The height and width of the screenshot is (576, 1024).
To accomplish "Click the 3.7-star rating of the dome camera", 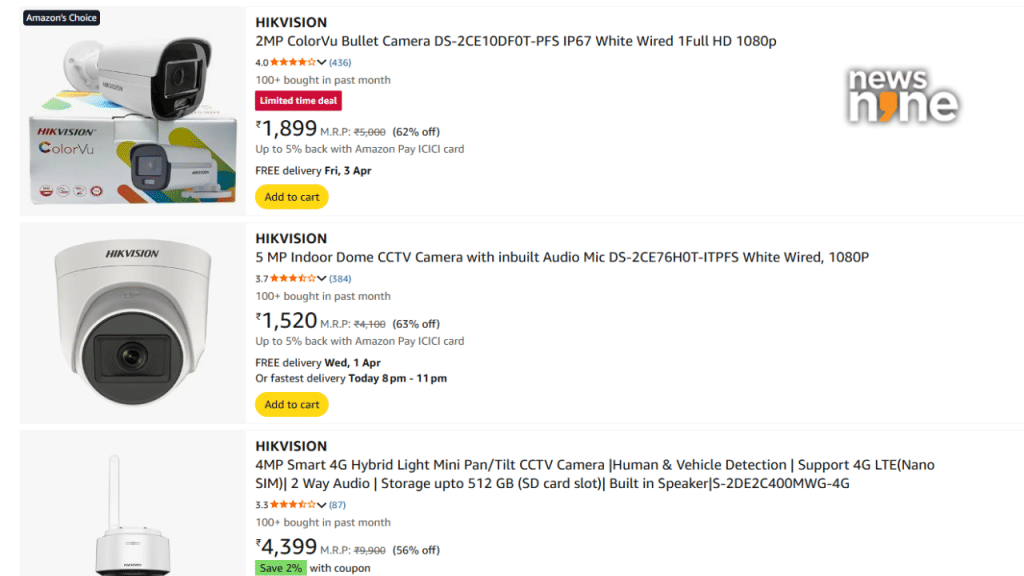I will (284, 278).
